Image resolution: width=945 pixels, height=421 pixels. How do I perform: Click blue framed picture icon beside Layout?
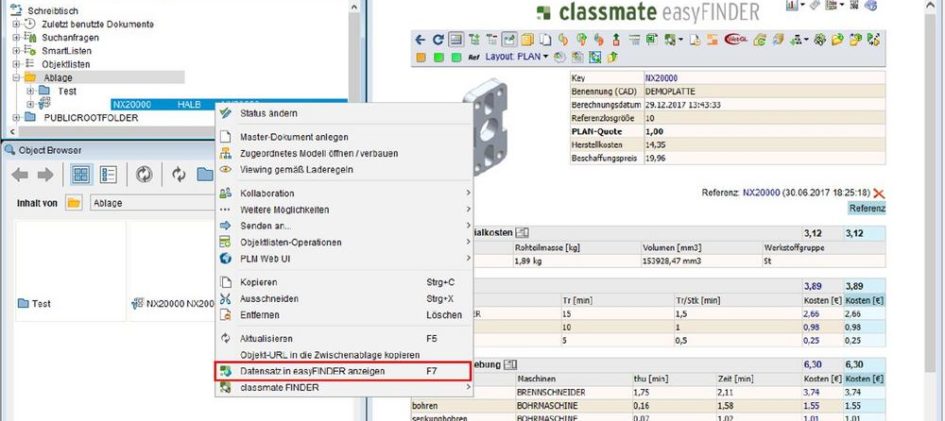pyautogui.click(x=594, y=57)
